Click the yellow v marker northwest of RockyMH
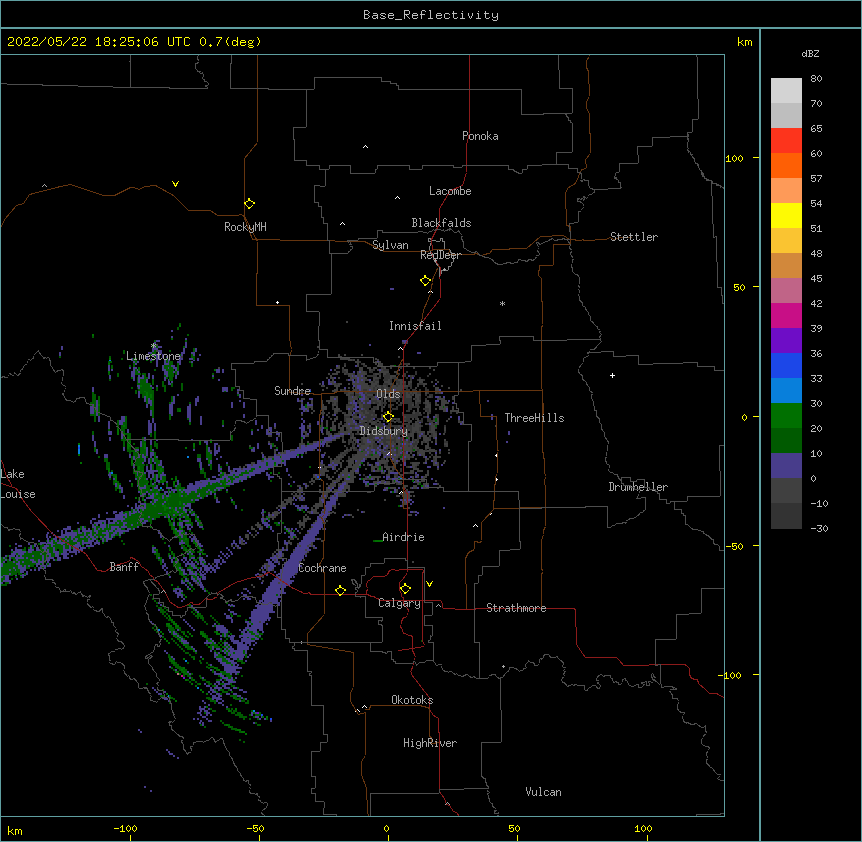Image resolution: width=862 pixels, height=842 pixels. pos(175,184)
